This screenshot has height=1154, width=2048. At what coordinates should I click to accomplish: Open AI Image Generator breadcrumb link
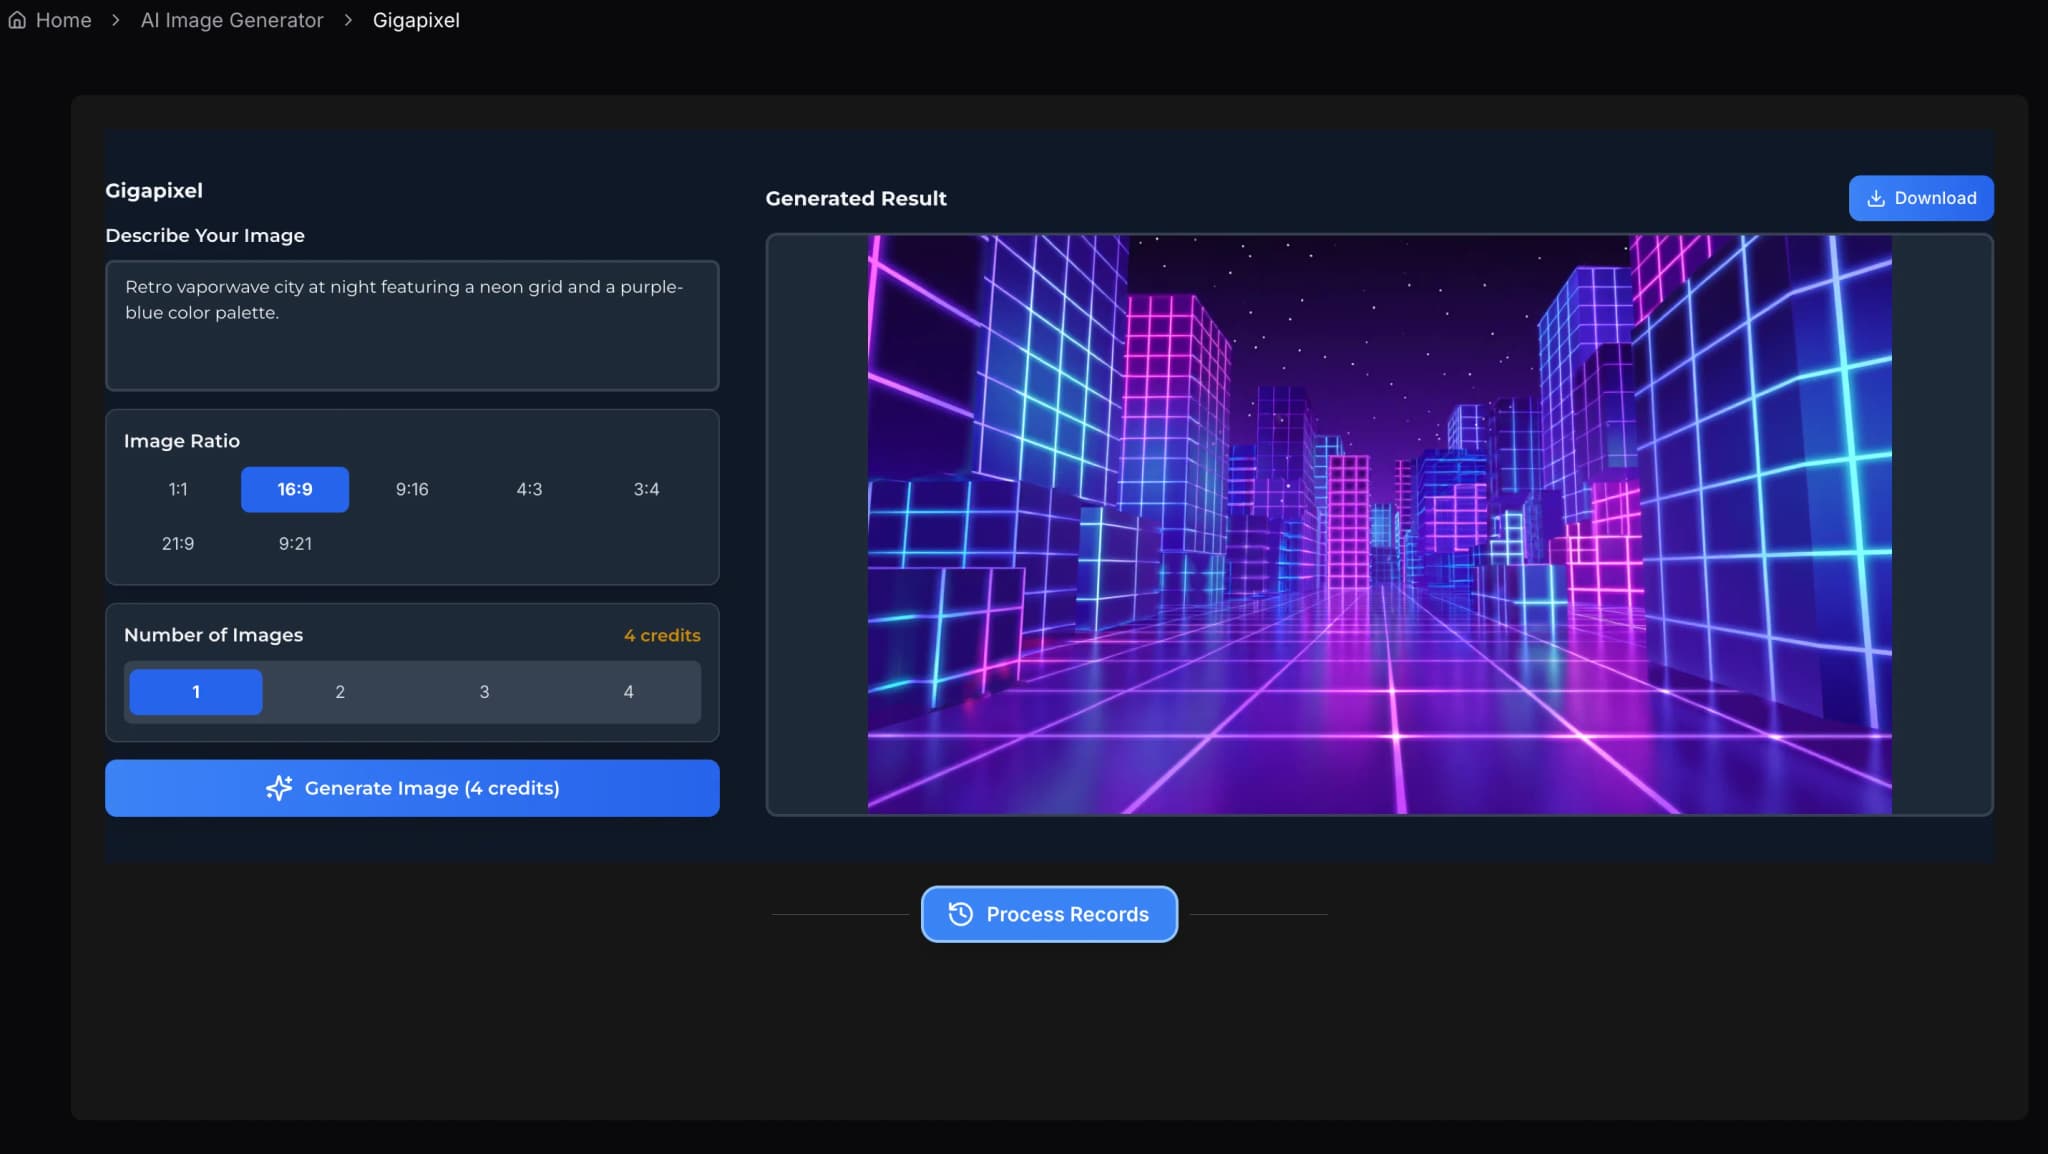(232, 20)
